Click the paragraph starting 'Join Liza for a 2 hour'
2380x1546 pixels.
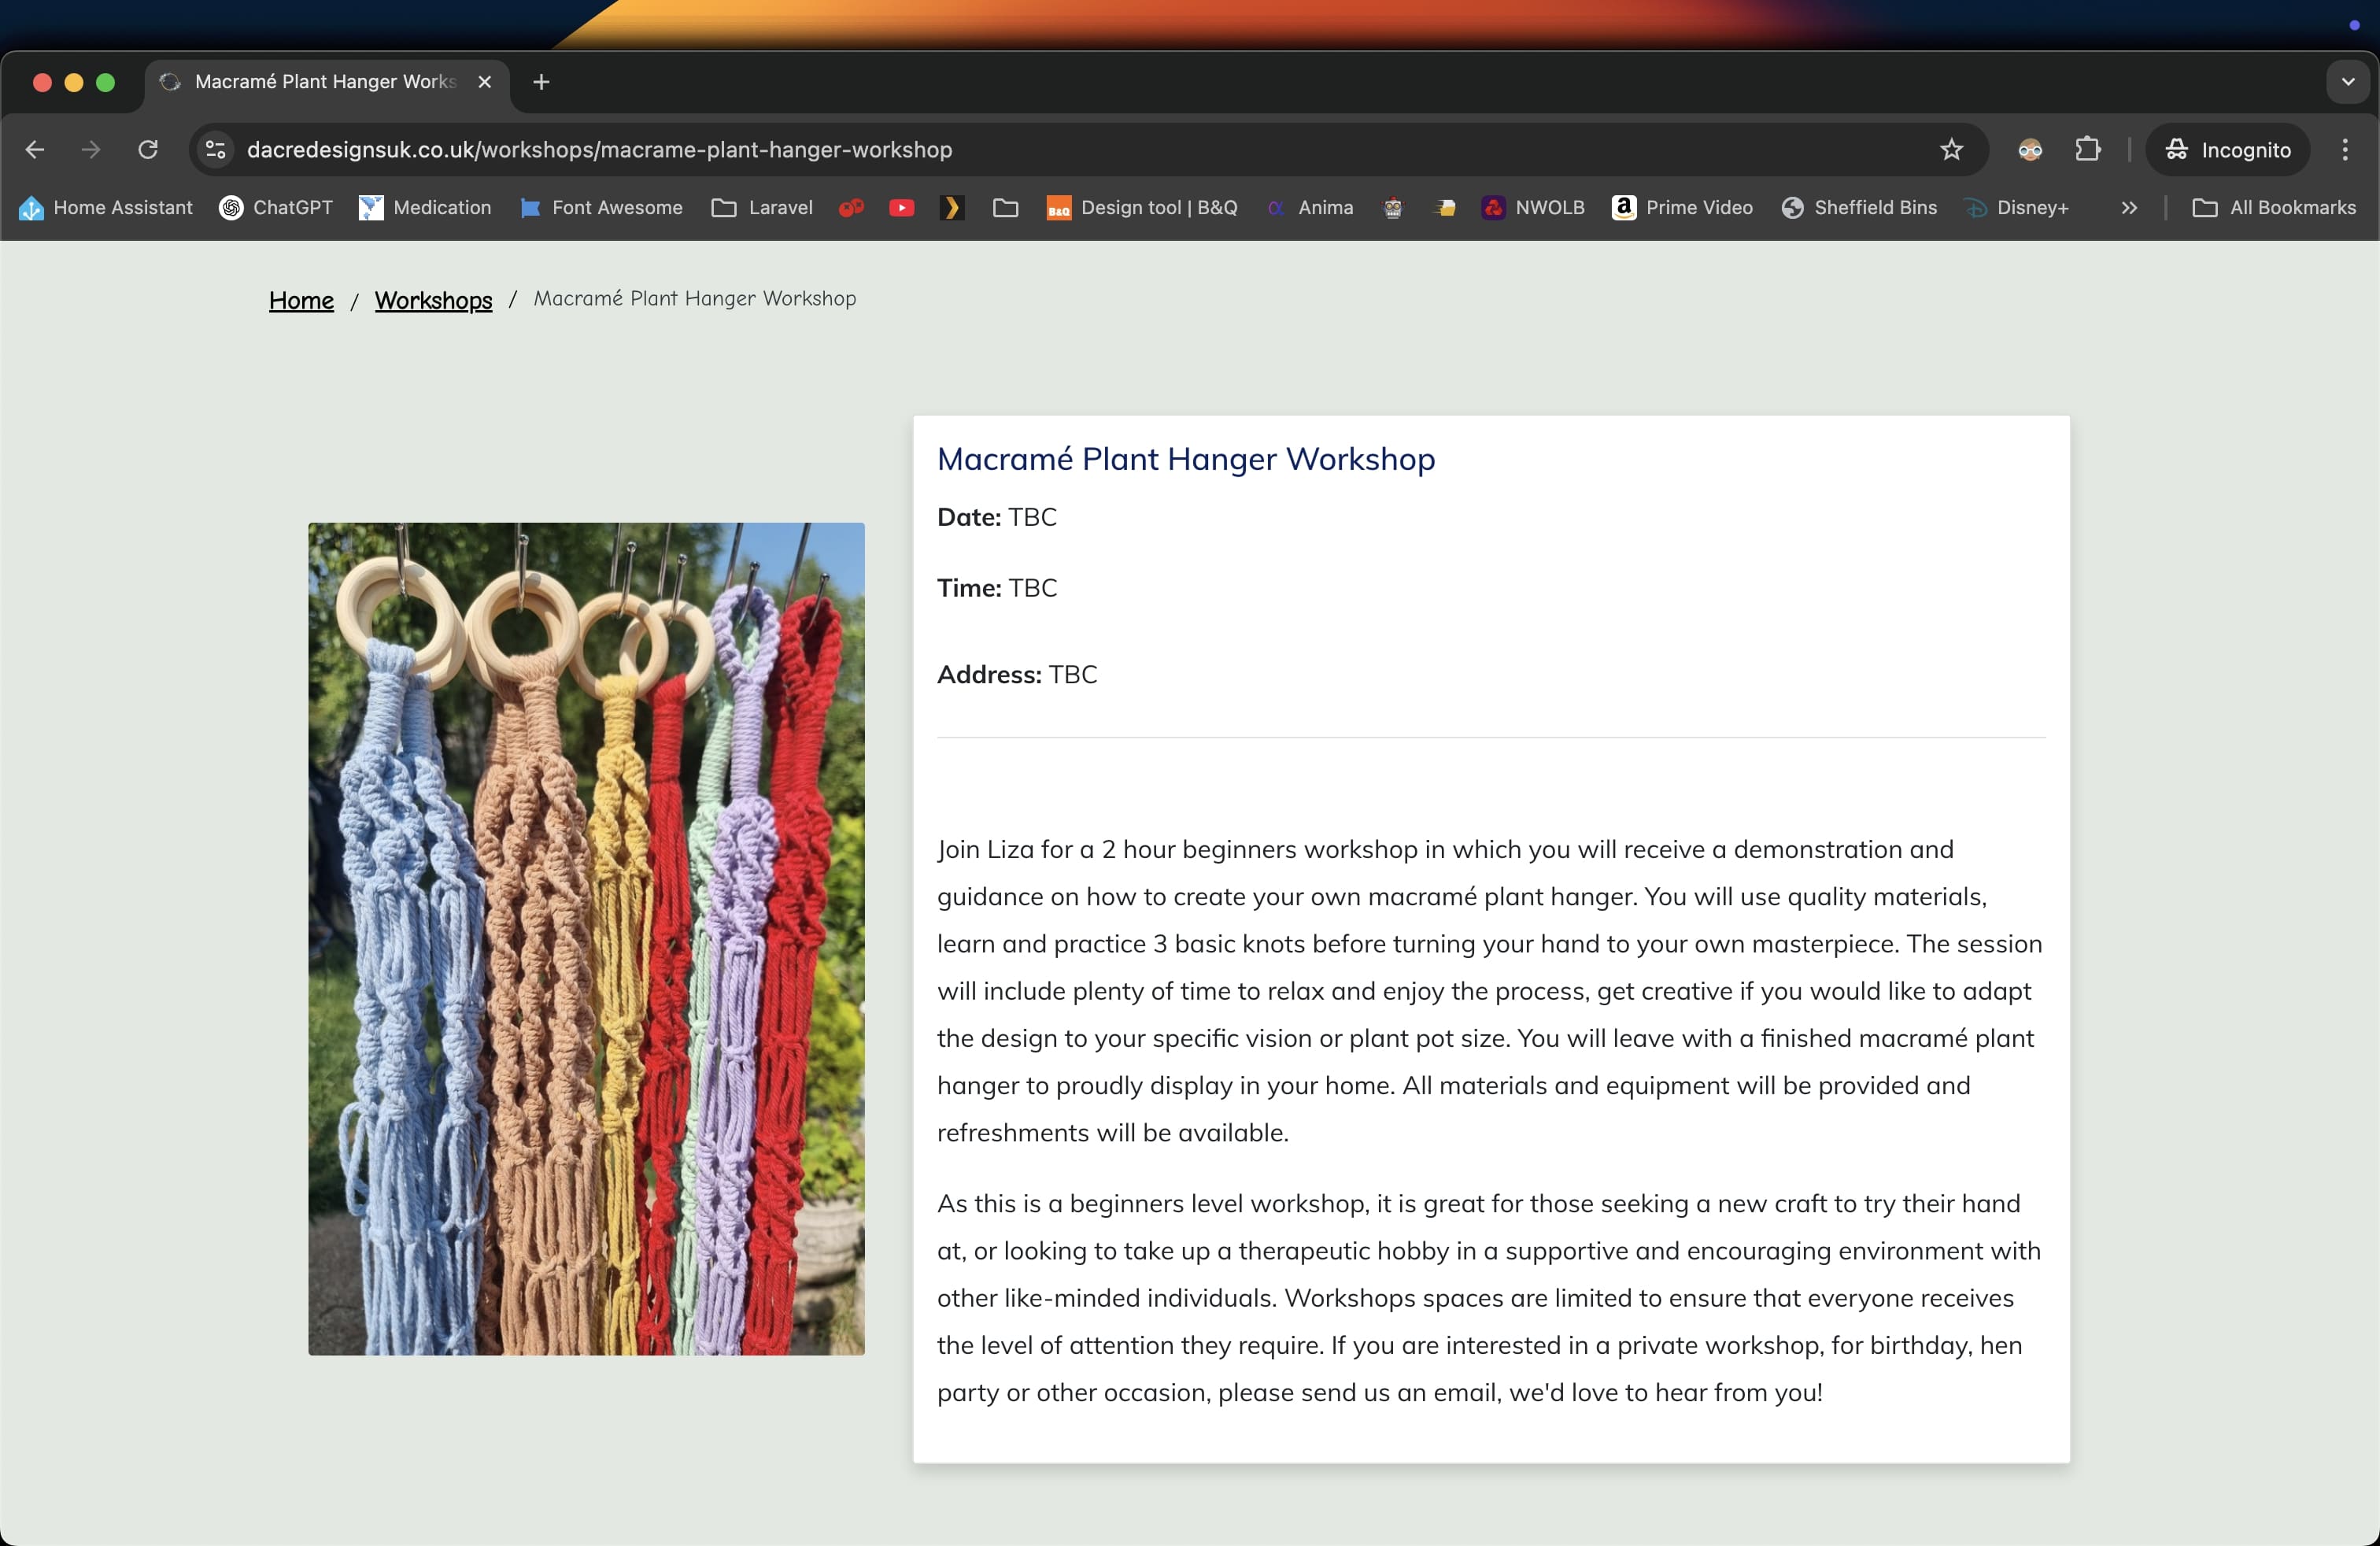pos(1490,991)
